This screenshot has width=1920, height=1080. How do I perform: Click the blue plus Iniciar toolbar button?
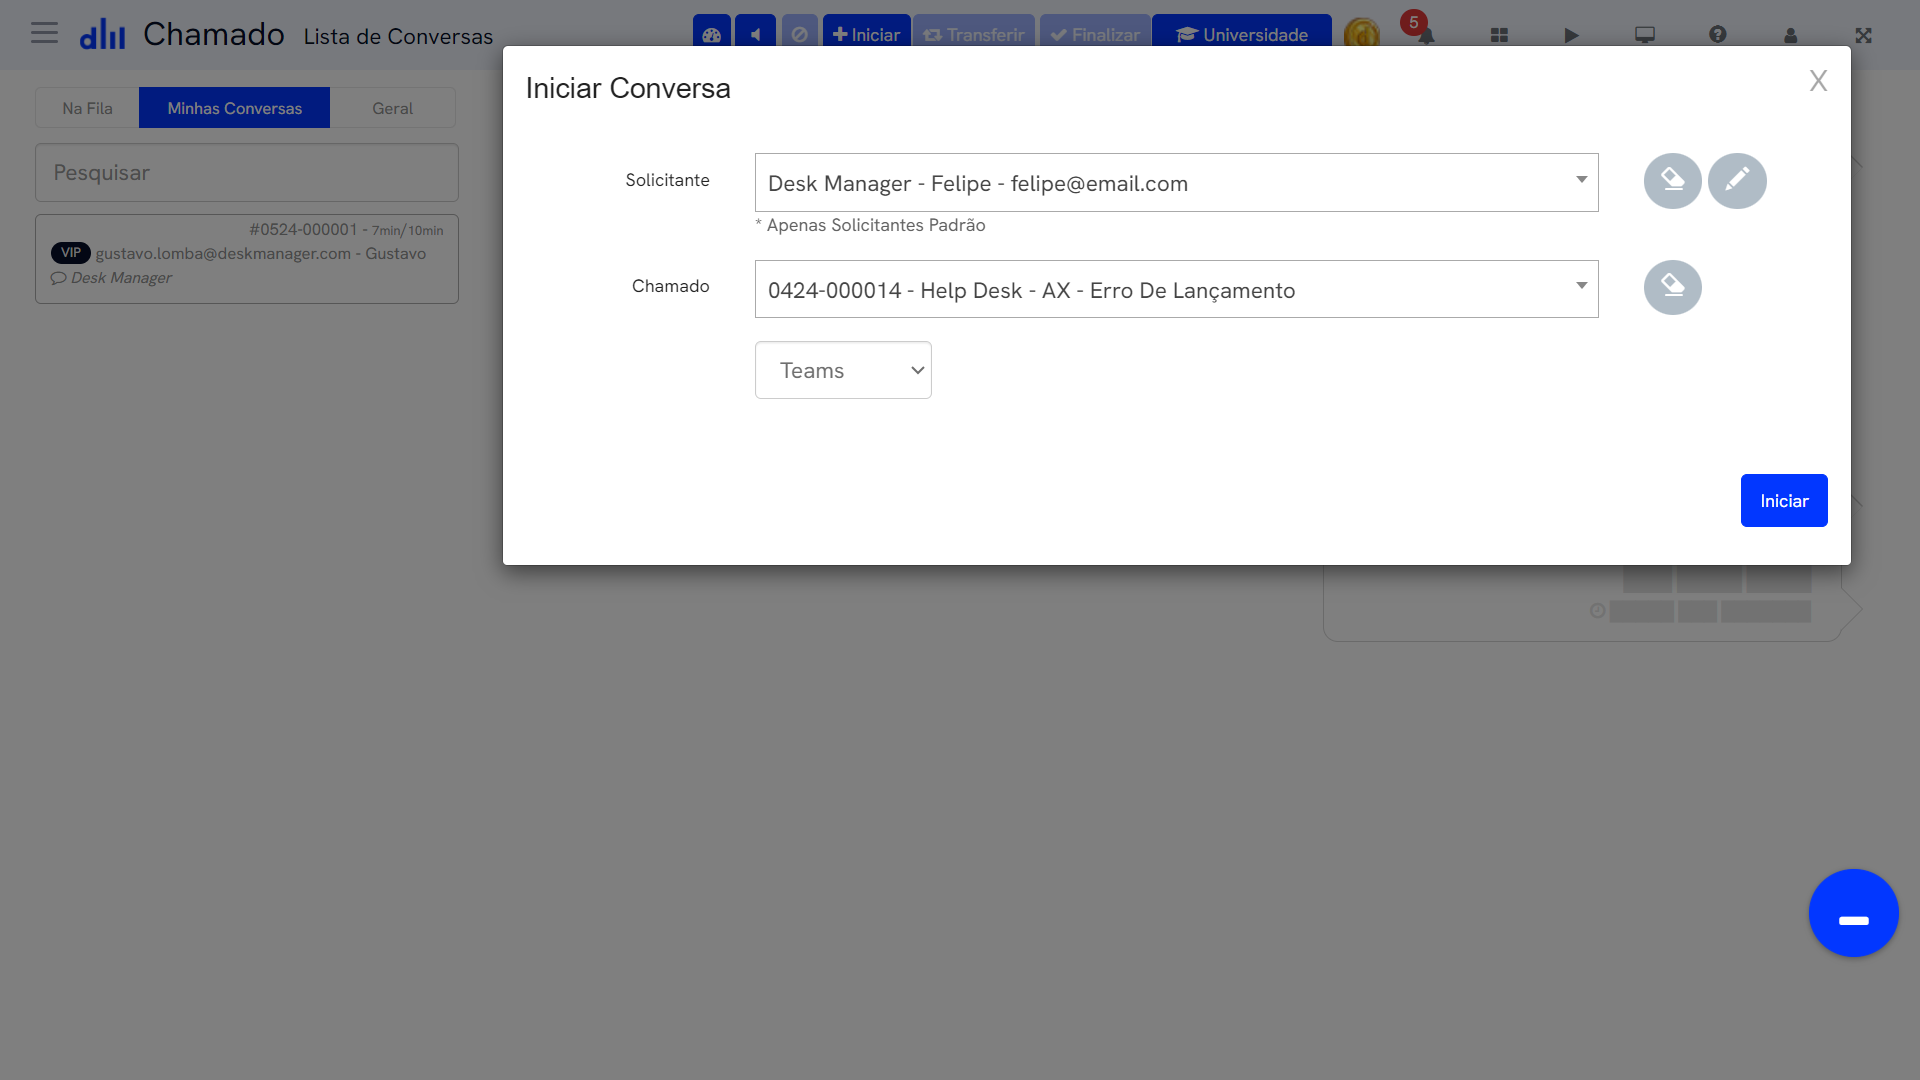point(866,33)
